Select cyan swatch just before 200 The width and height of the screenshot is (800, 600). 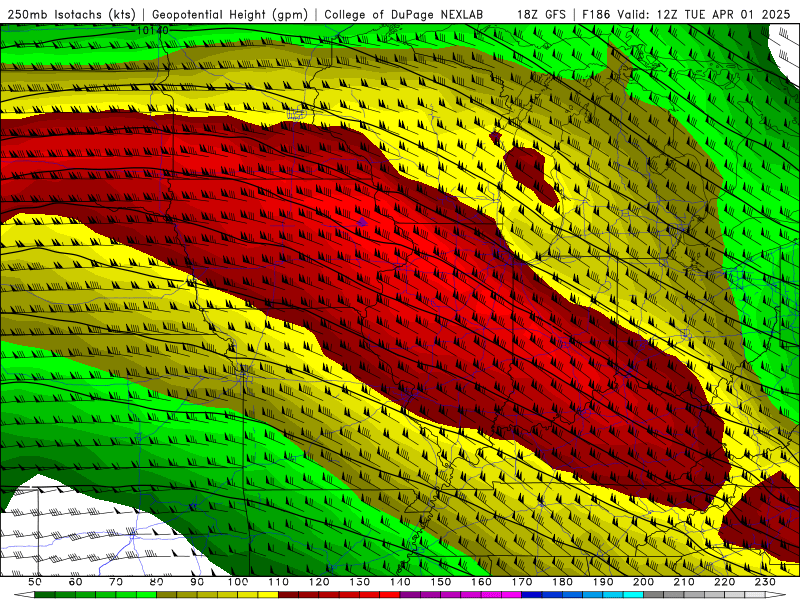634,595
